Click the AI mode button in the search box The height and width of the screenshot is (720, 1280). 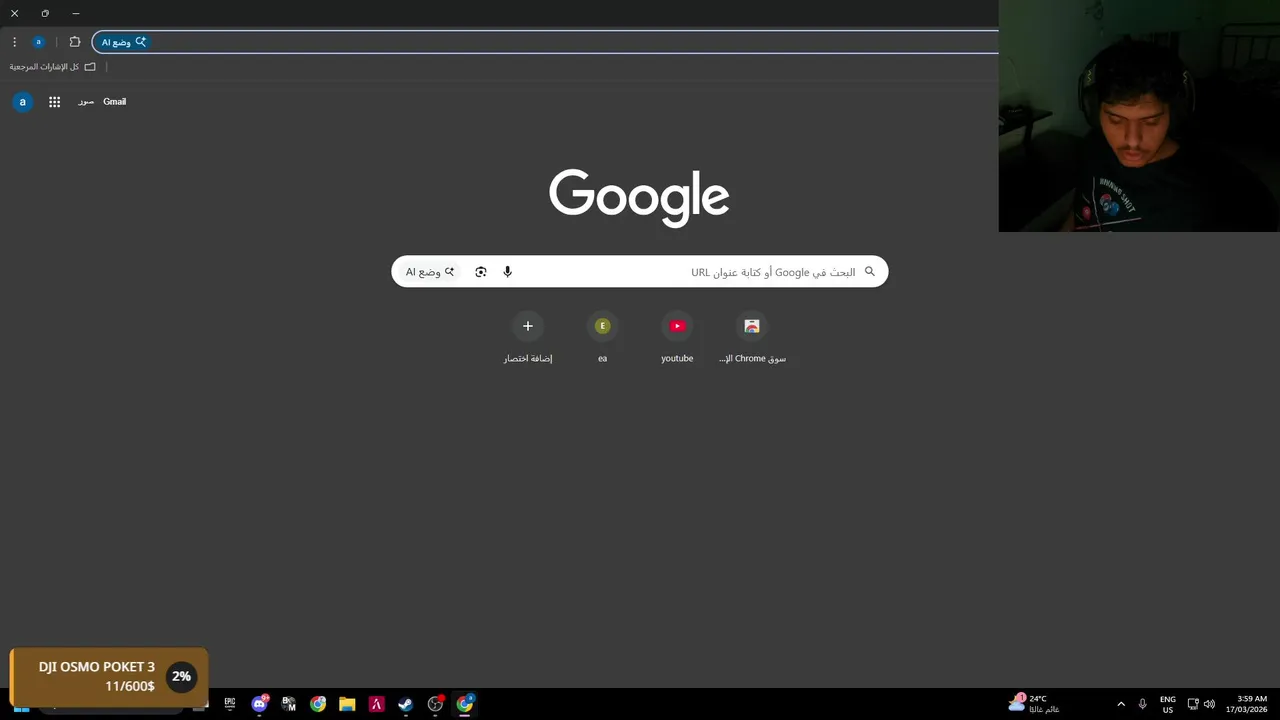click(430, 272)
